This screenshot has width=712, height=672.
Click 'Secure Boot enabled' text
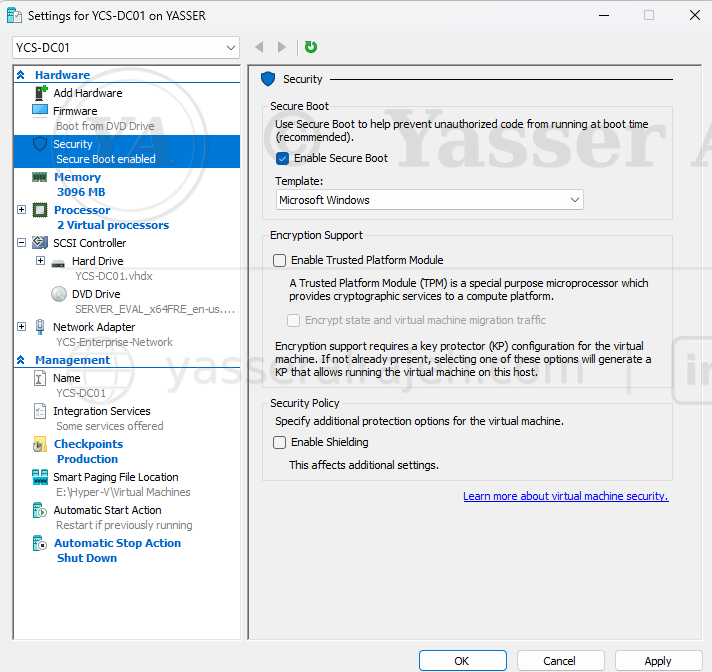(x=106, y=159)
